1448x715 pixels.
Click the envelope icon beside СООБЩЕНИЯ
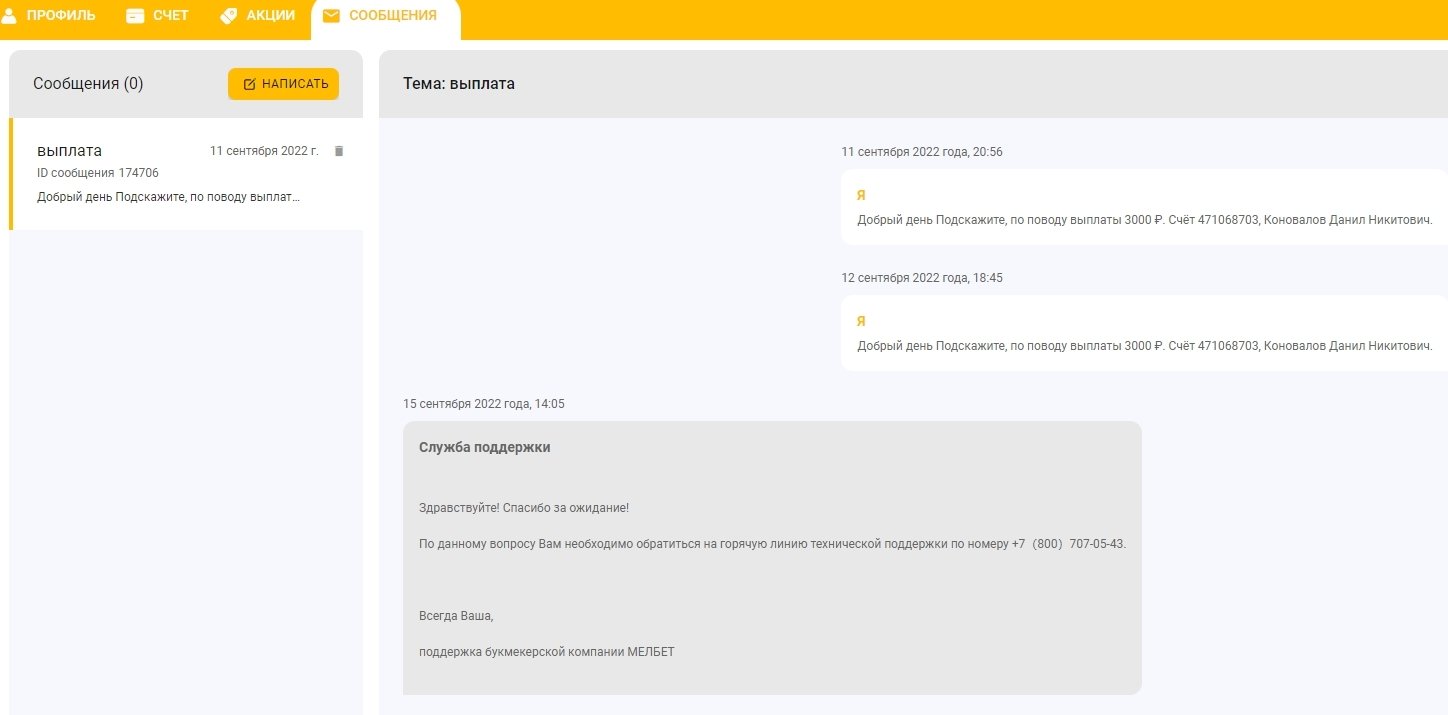point(331,16)
